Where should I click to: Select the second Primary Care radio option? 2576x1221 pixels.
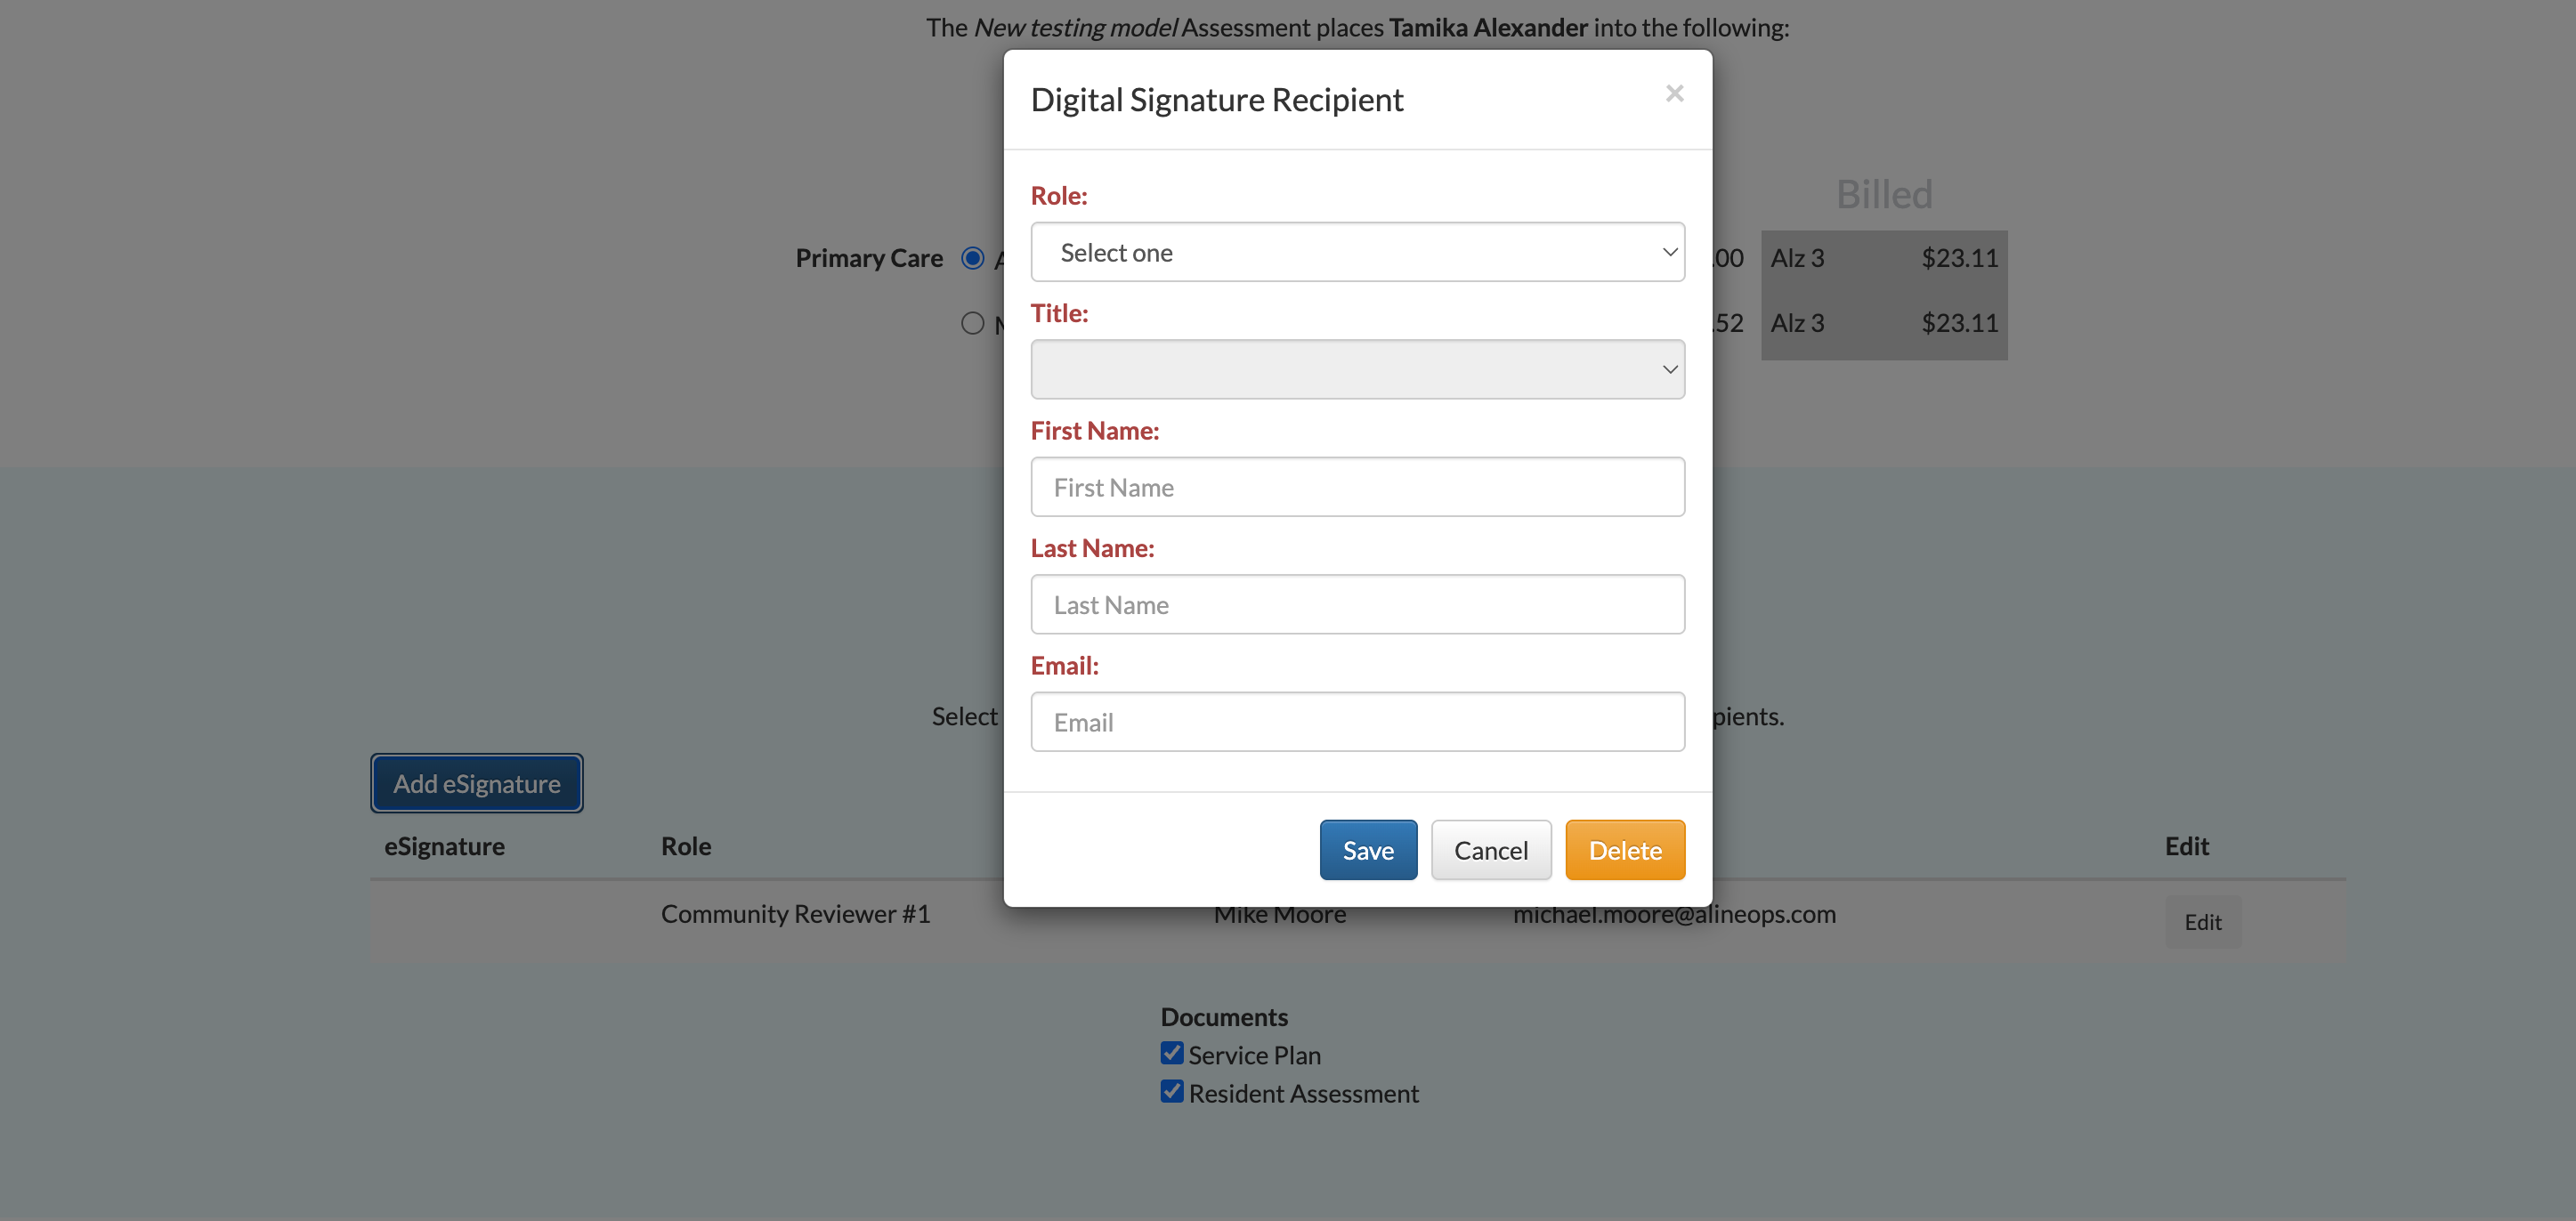(x=972, y=323)
